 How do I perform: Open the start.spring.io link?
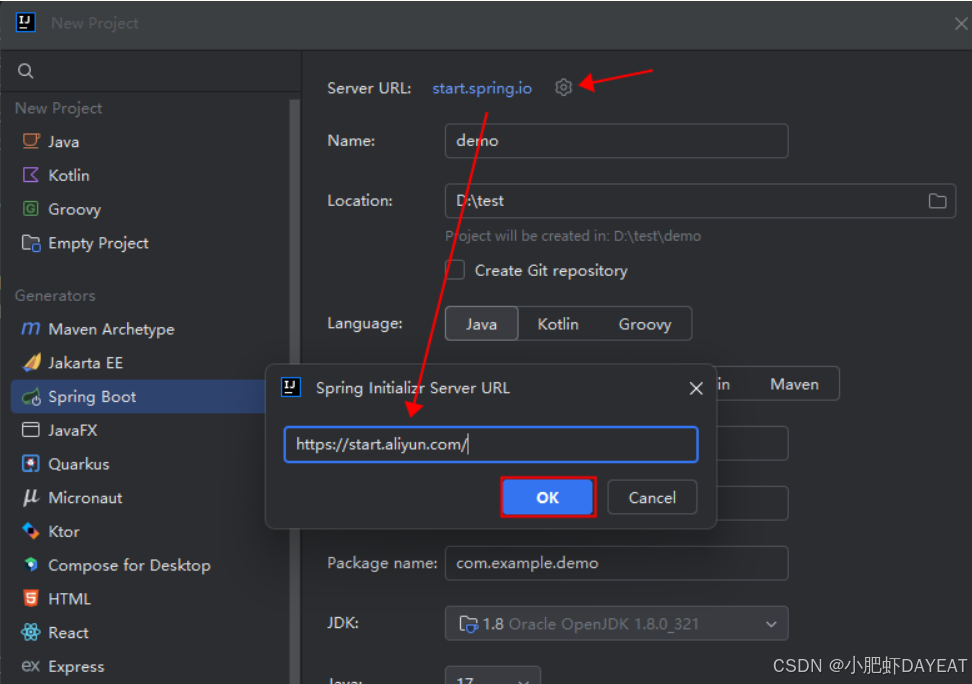(482, 88)
